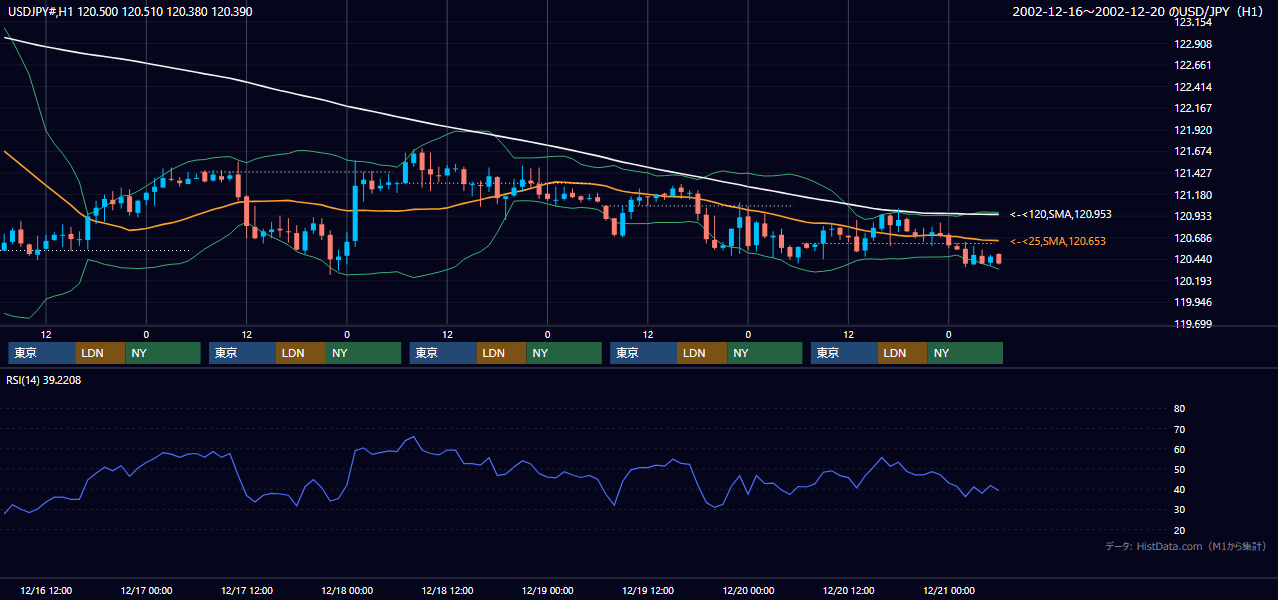Click price axis value 119.946
1278x600 pixels.
click(1193, 302)
